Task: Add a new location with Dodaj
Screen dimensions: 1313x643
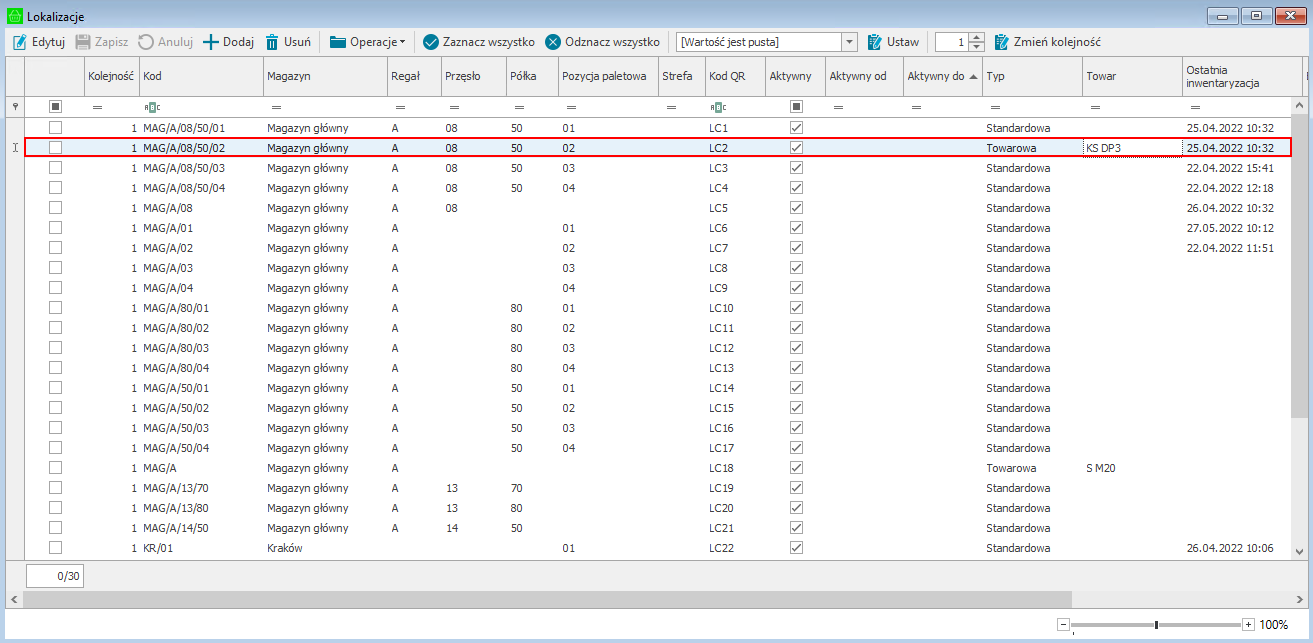Action: [228, 42]
